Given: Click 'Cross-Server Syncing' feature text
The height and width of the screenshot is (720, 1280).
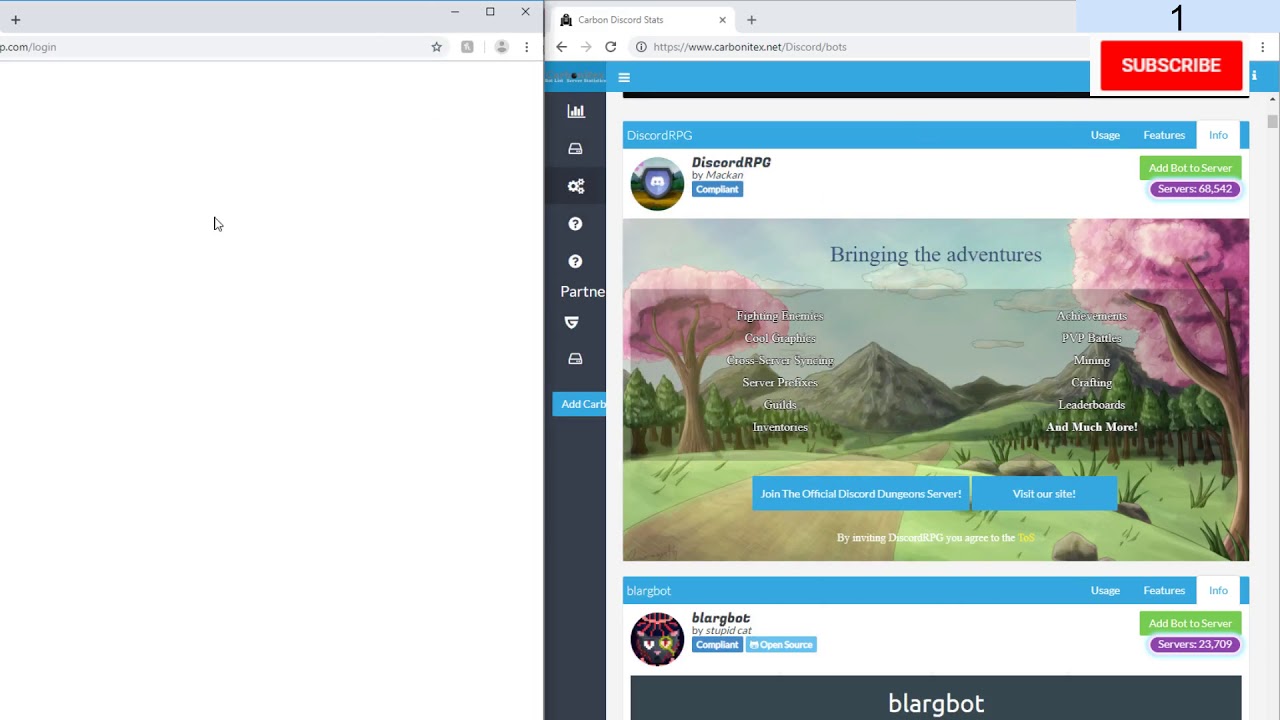Looking at the screenshot, I should coord(780,360).
